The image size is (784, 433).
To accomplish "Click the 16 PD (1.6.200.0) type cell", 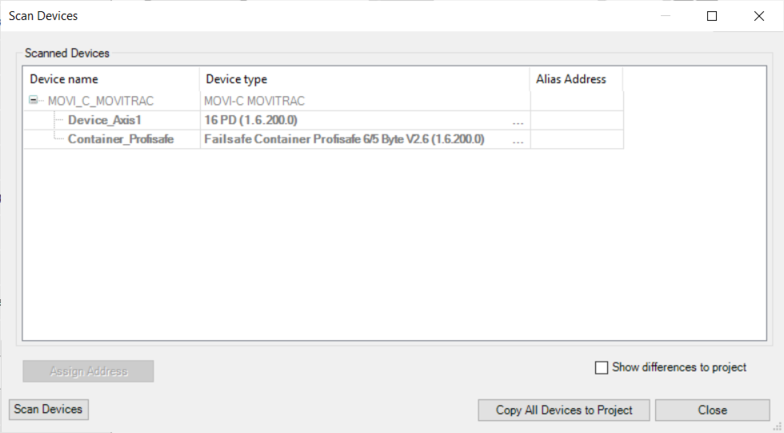I will (x=350, y=120).
